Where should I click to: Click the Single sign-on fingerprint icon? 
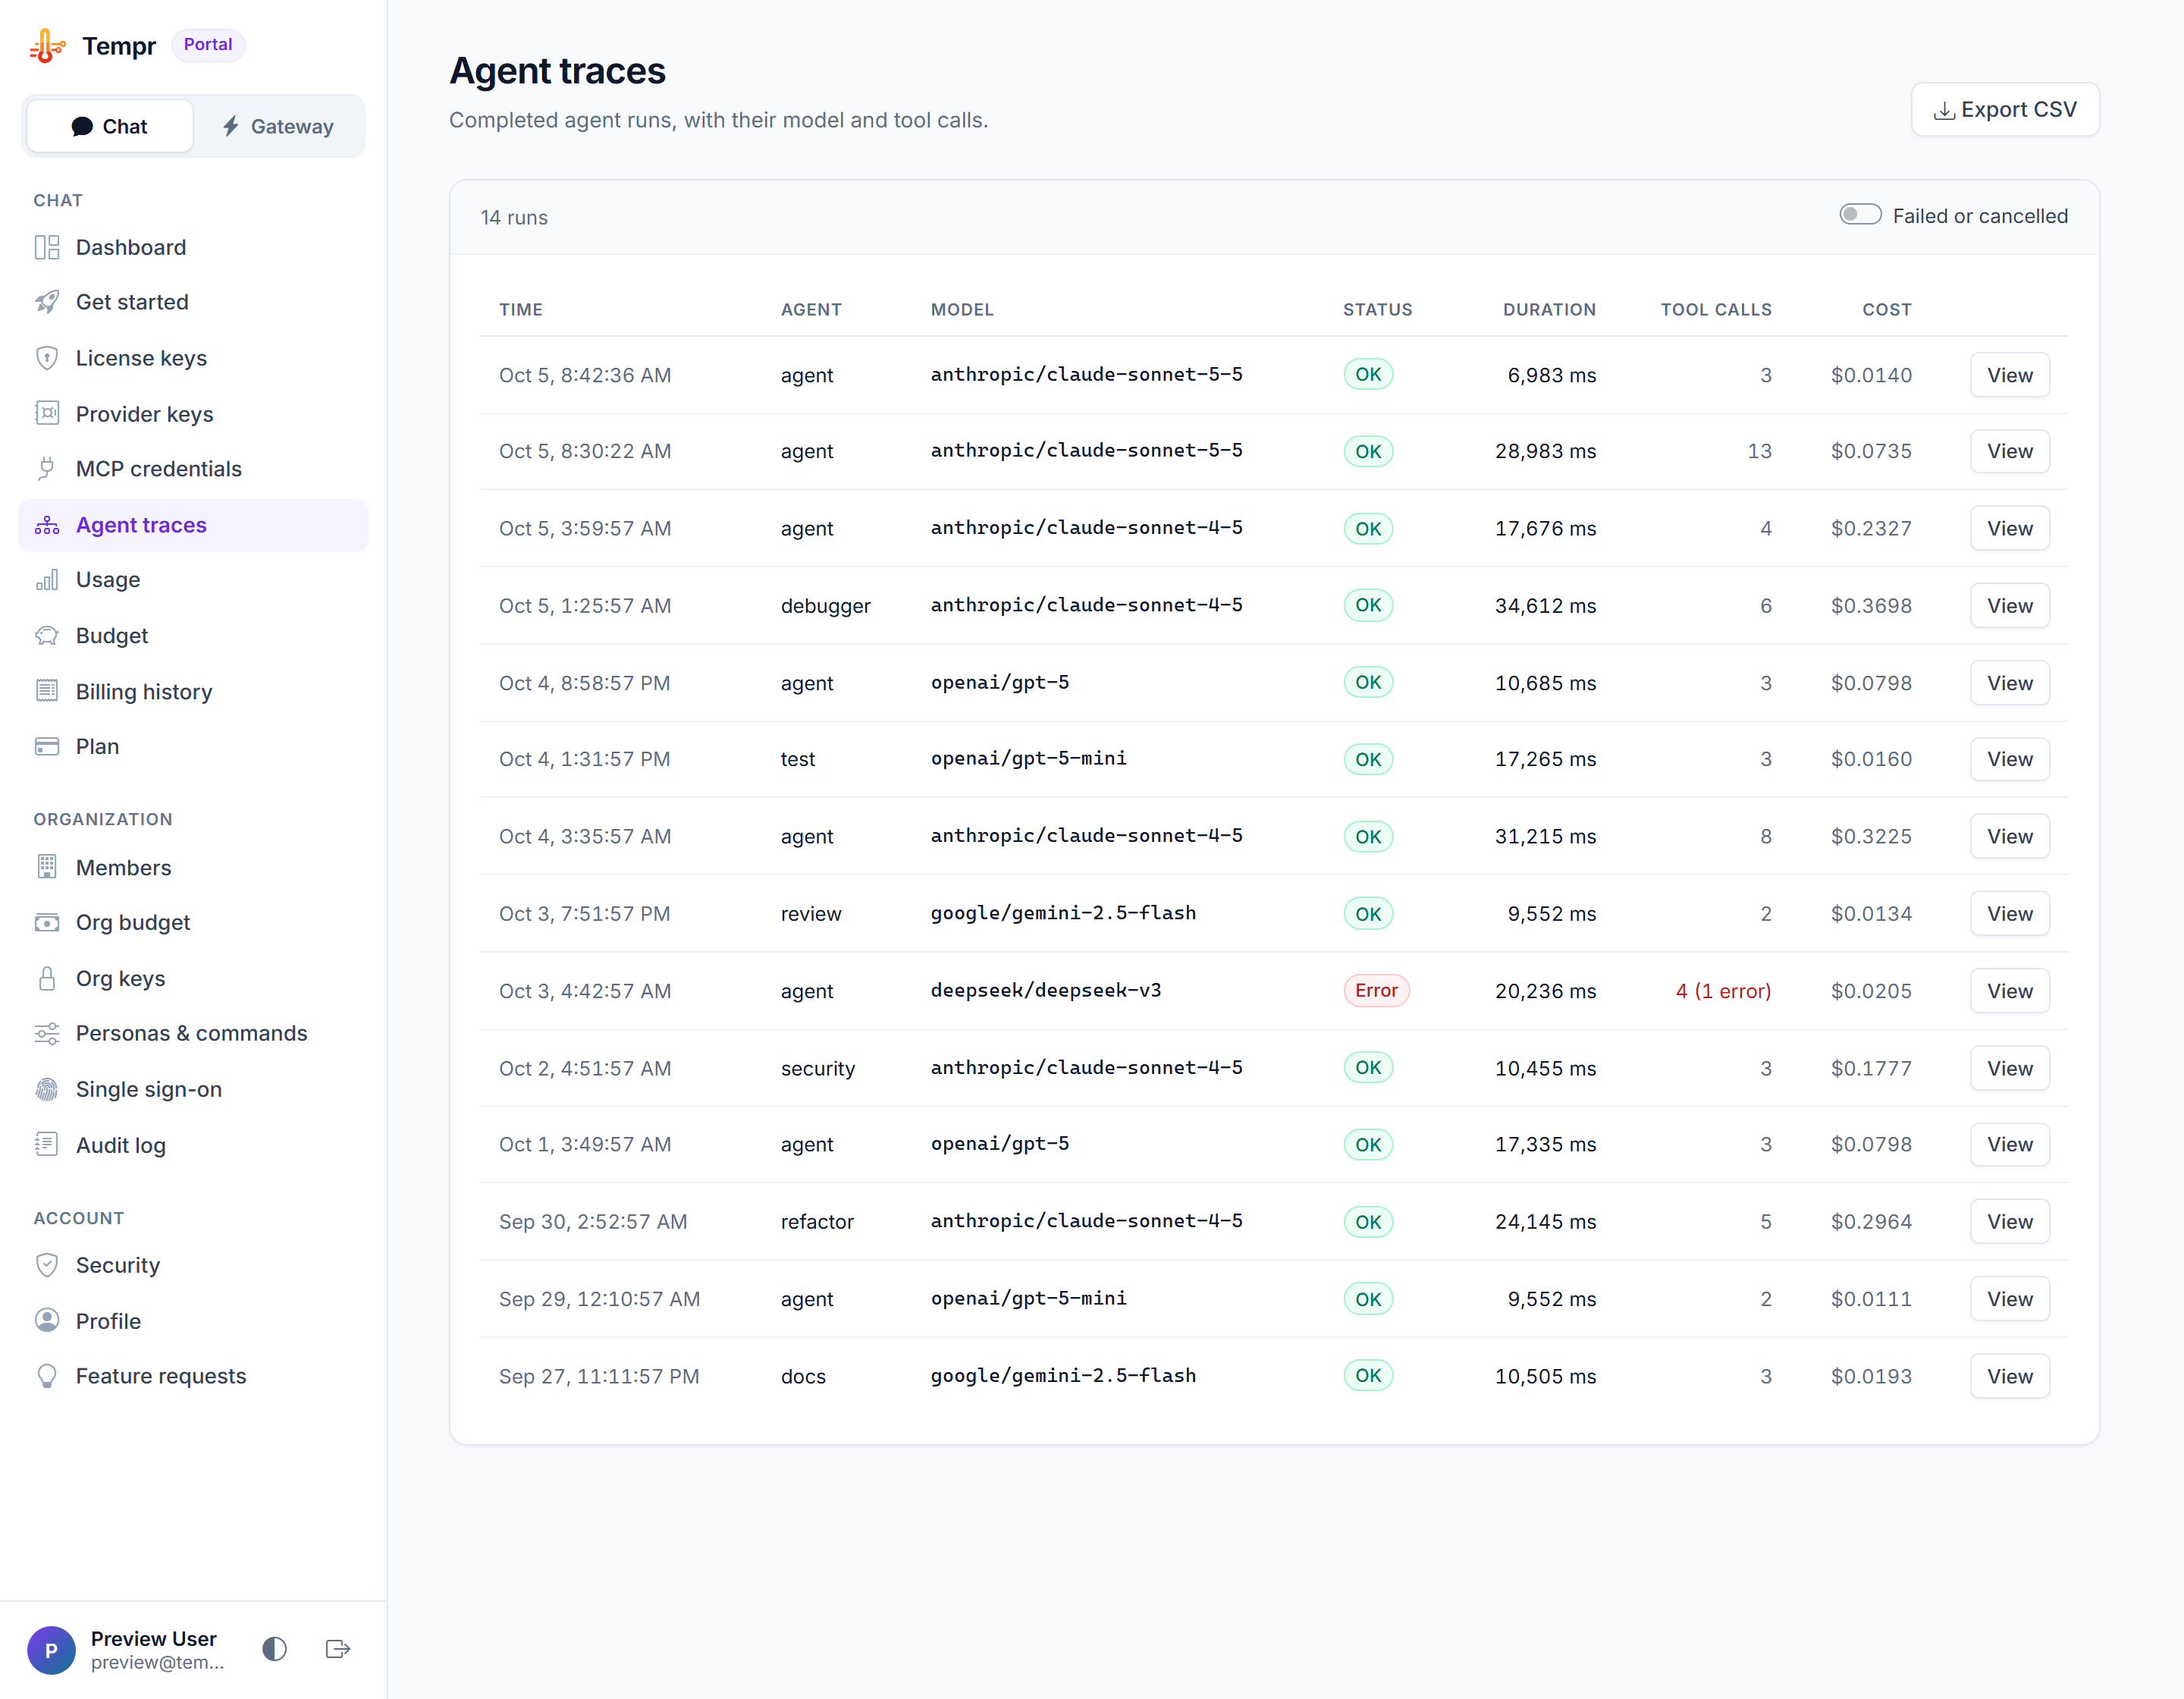(x=47, y=1089)
